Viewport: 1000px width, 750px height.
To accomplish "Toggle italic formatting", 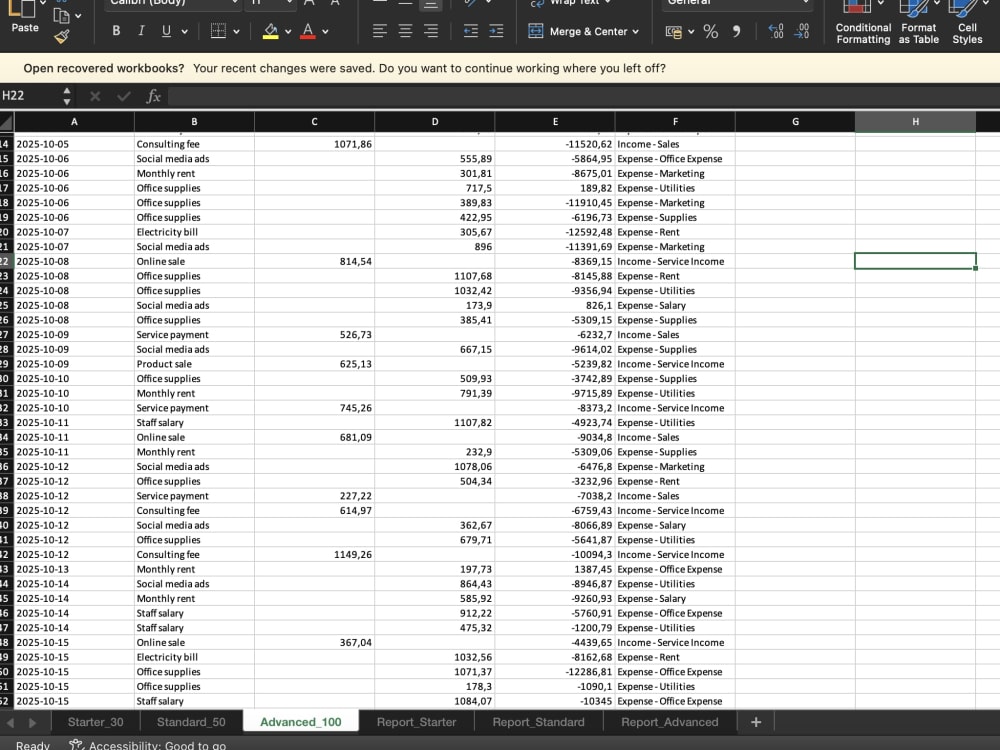I will 141,31.
